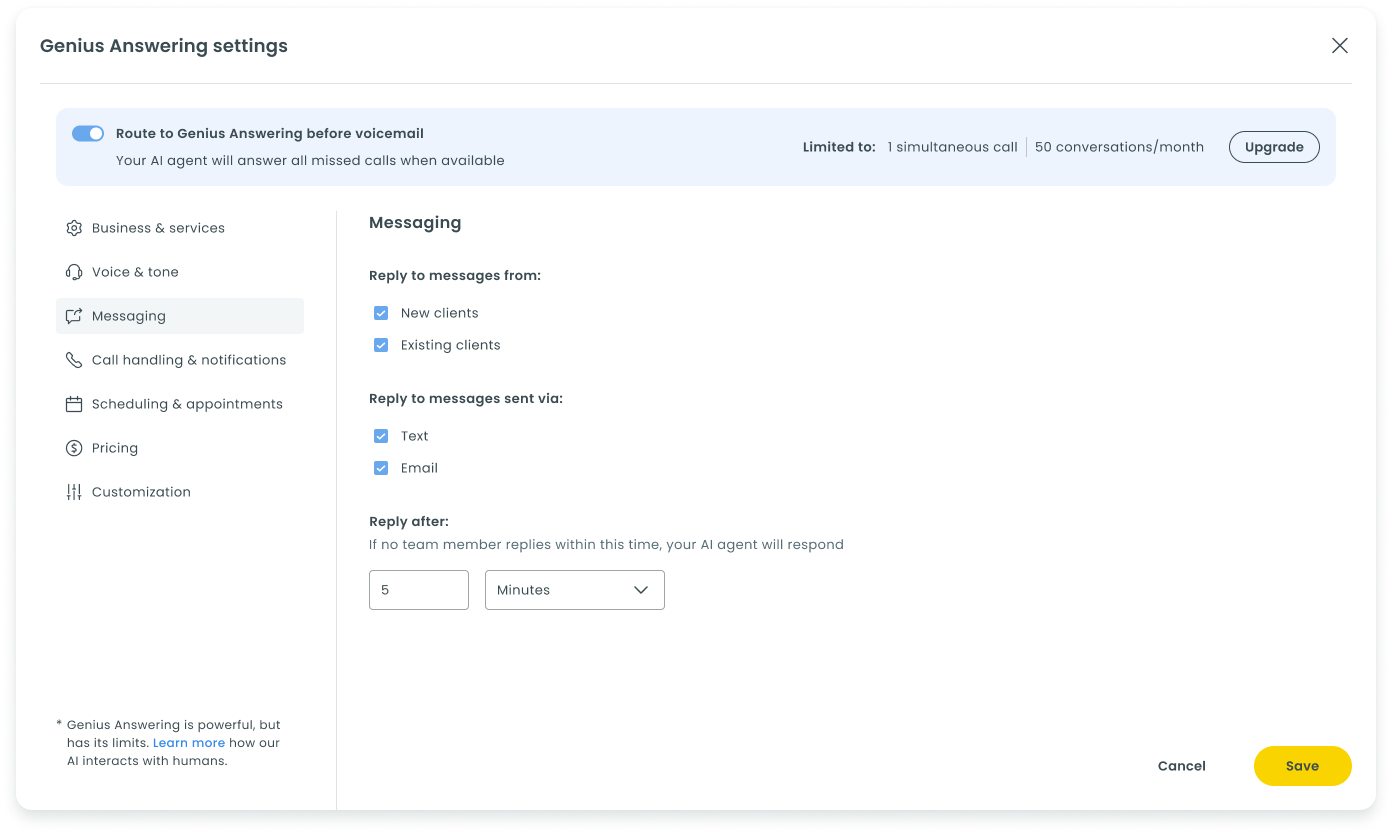Toggle Route to Genius Answering before voicemail

pos(88,133)
